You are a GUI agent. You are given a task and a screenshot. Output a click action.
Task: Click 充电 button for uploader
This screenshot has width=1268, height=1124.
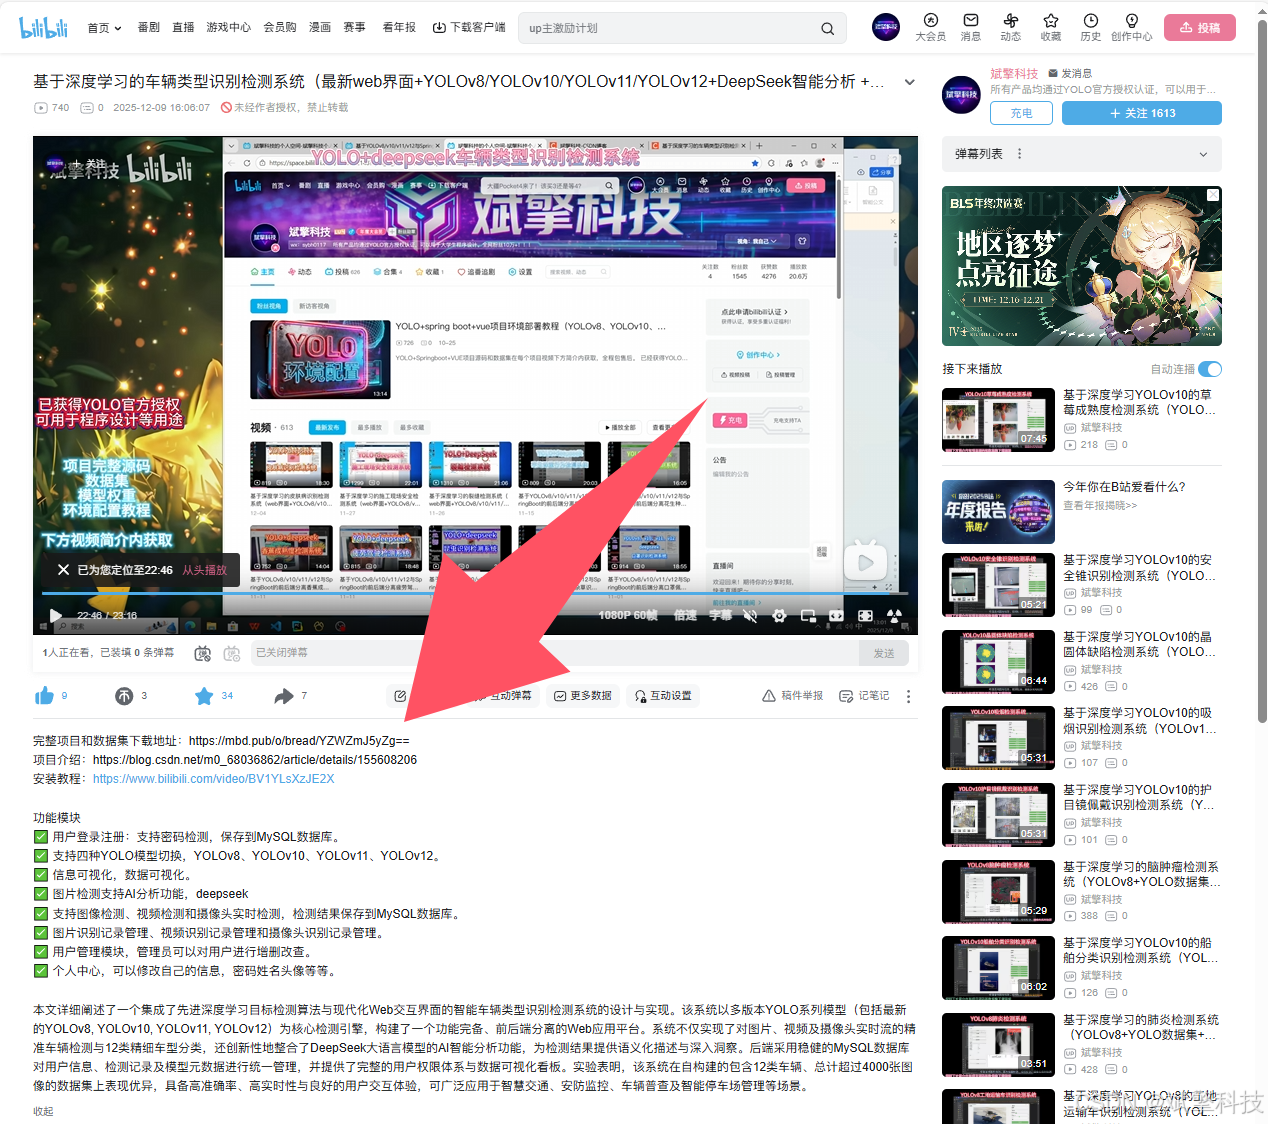[x=1021, y=113]
